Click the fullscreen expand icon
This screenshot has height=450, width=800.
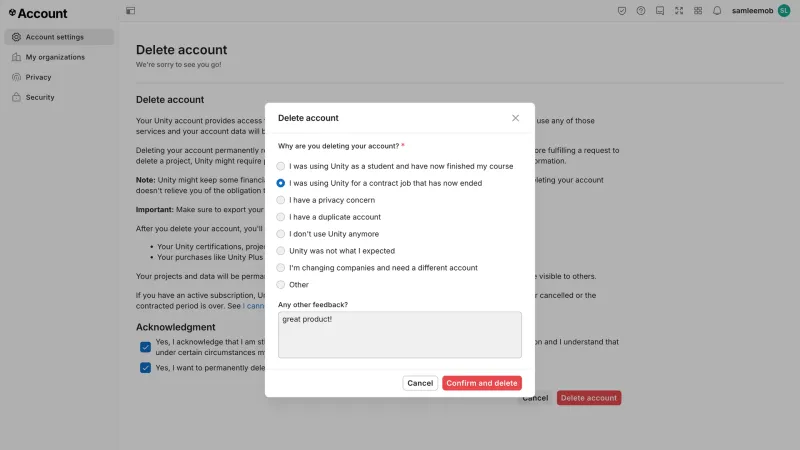(679, 11)
